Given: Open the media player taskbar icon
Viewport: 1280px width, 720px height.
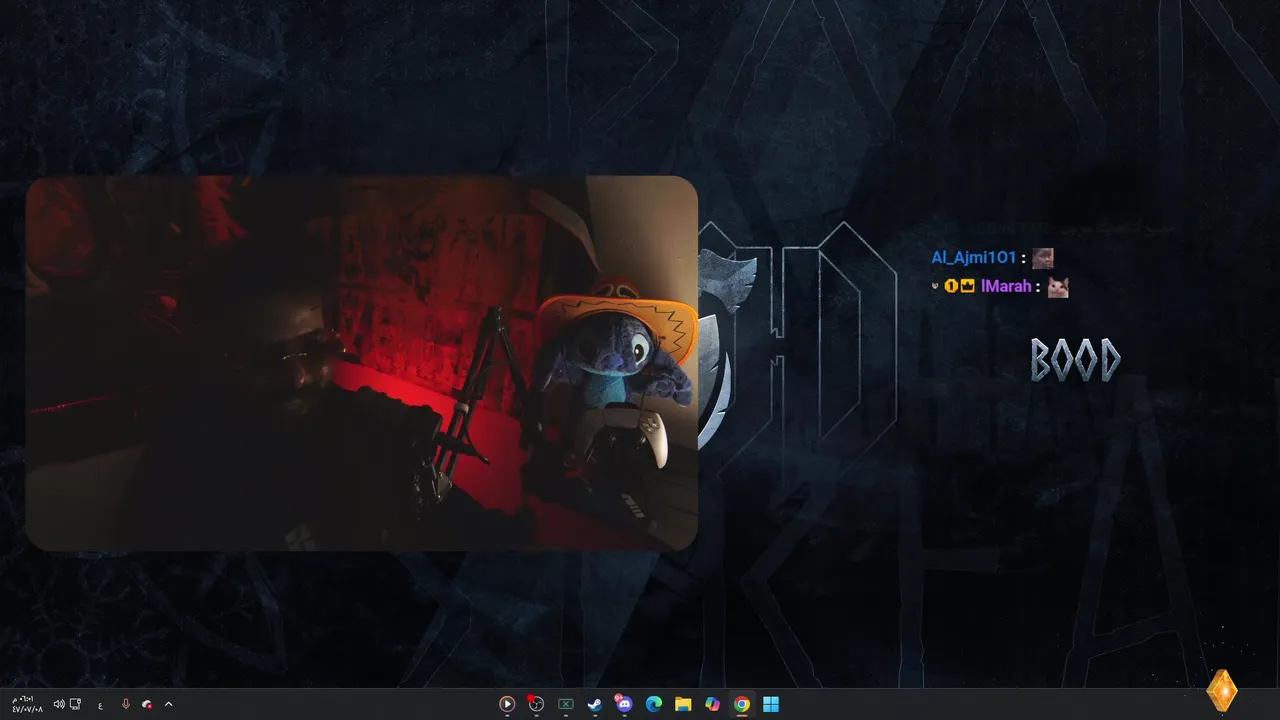Looking at the screenshot, I should click(x=507, y=704).
